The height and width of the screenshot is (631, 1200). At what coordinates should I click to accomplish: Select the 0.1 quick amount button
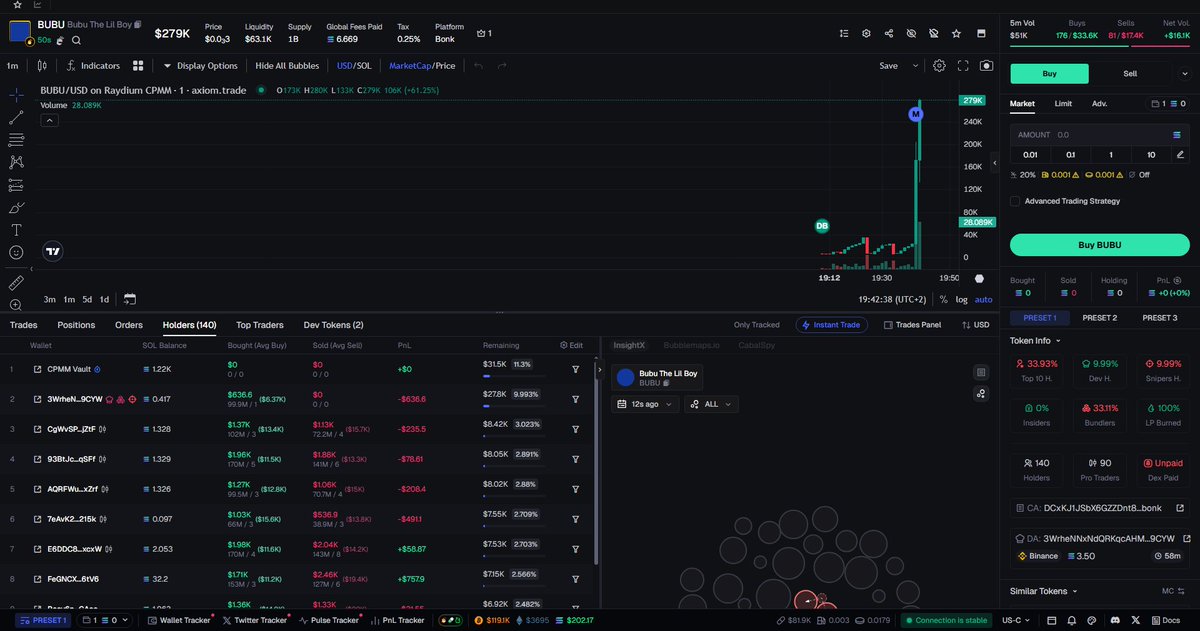(x=1070, y=155)
